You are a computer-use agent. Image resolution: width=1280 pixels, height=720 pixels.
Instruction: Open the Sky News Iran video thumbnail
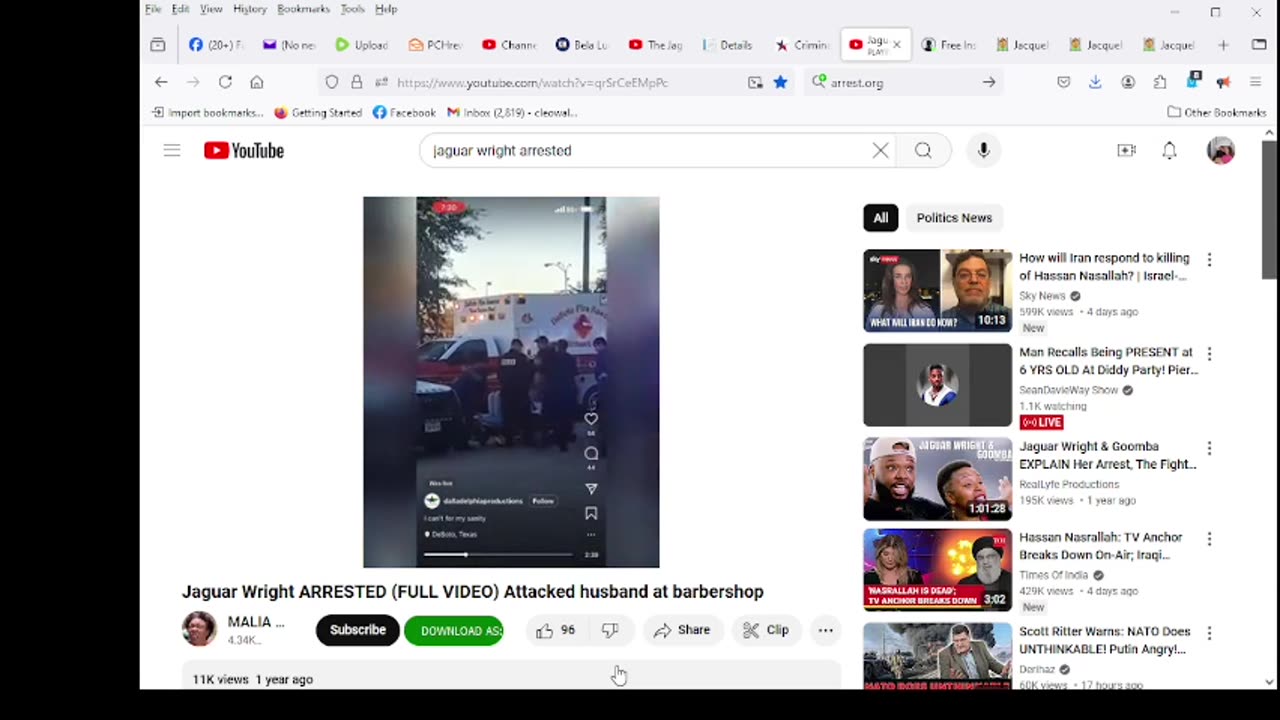(x=938, y=290)
